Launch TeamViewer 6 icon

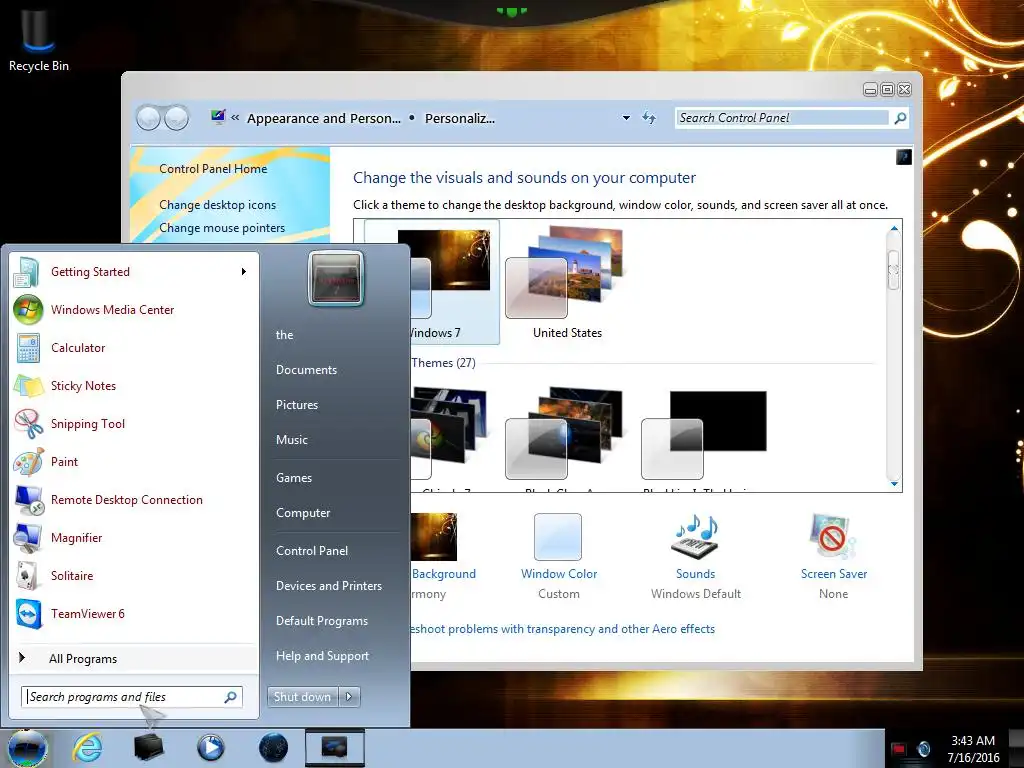pos(28,614)
